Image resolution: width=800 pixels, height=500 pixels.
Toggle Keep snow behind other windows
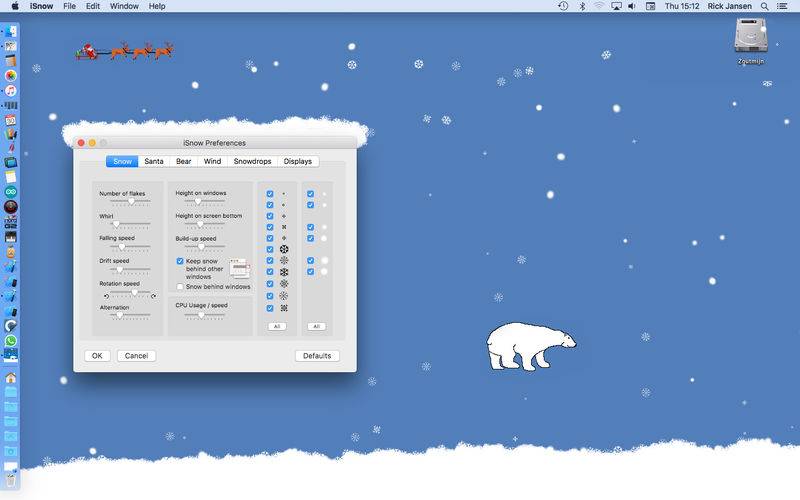click(180, 261)
